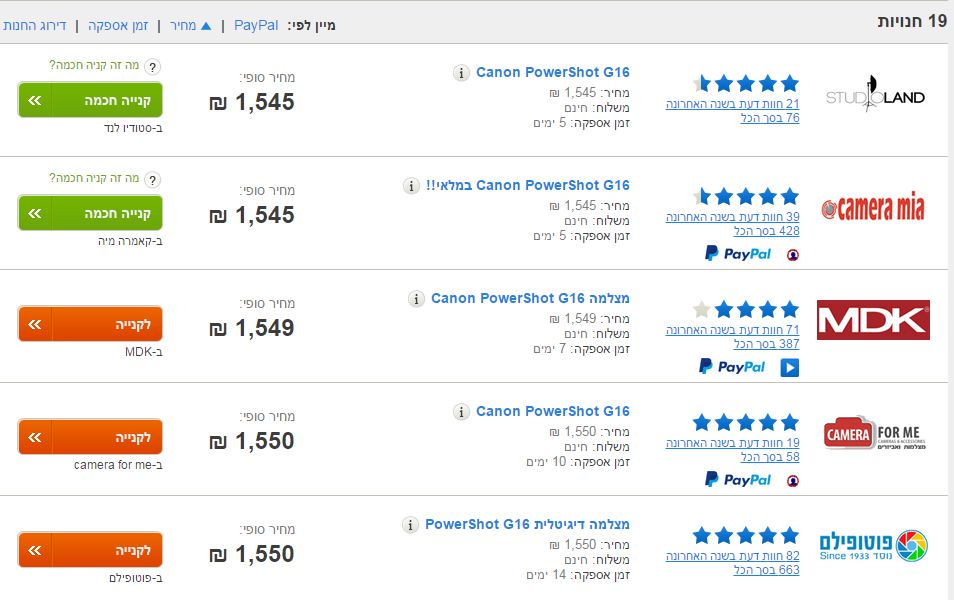Viewport: 954px width, 600px height.
Task: Open the Studio Land store logo
Action: (x=874, y=97)
